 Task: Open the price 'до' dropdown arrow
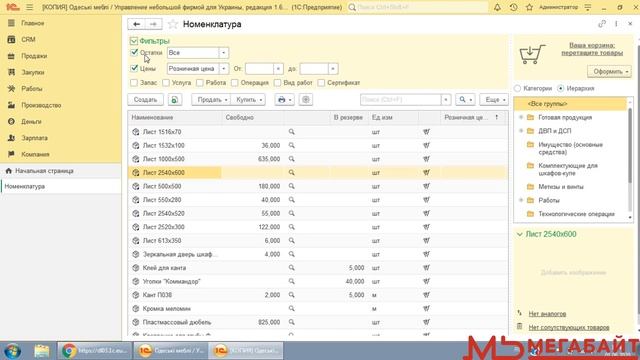click(333, 69)
